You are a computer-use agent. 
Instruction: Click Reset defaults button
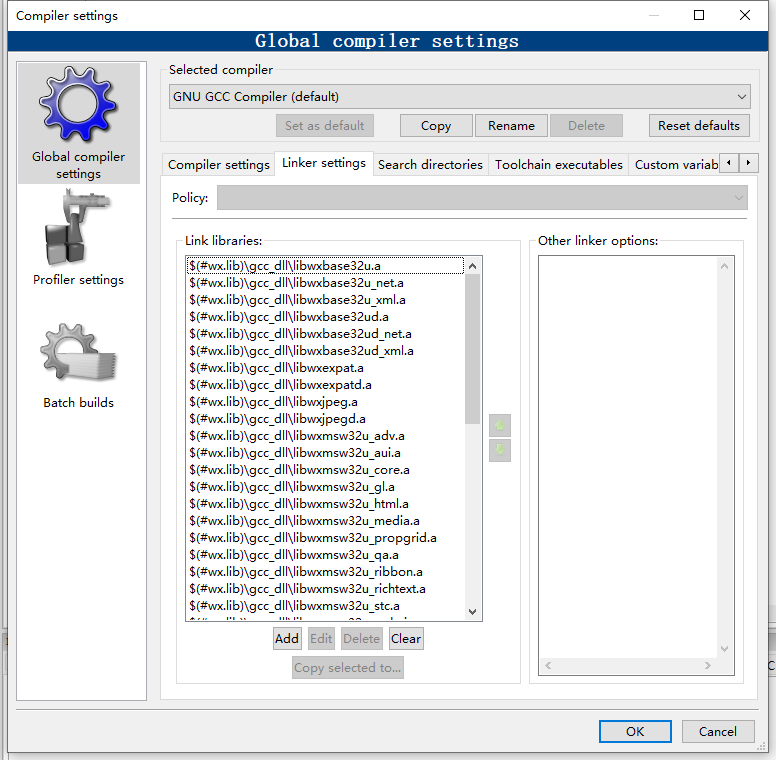pos(699,126)
